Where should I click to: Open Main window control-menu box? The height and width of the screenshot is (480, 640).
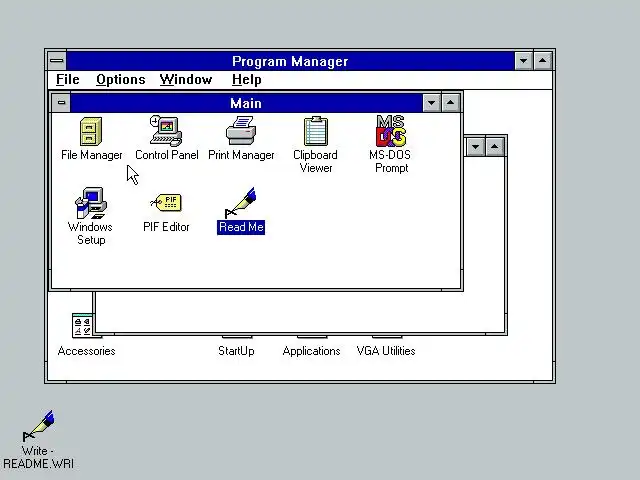coord(61,102)
